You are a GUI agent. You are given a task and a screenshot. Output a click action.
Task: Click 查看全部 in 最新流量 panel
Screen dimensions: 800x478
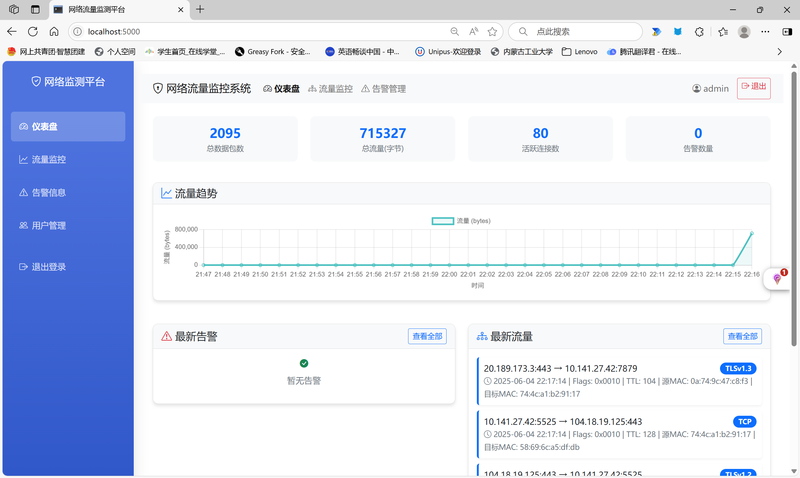pyautogui.click(x=742, y=336)
